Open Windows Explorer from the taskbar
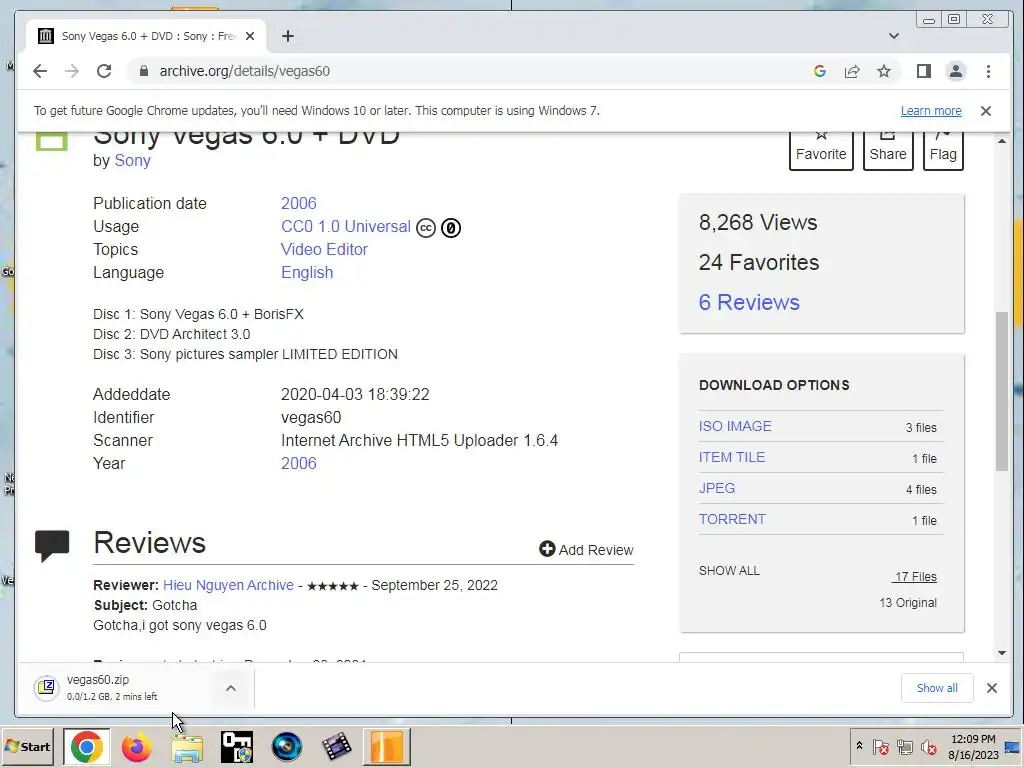The width and height of the screenshot is (1024, 768). click(x=187, y=748)
